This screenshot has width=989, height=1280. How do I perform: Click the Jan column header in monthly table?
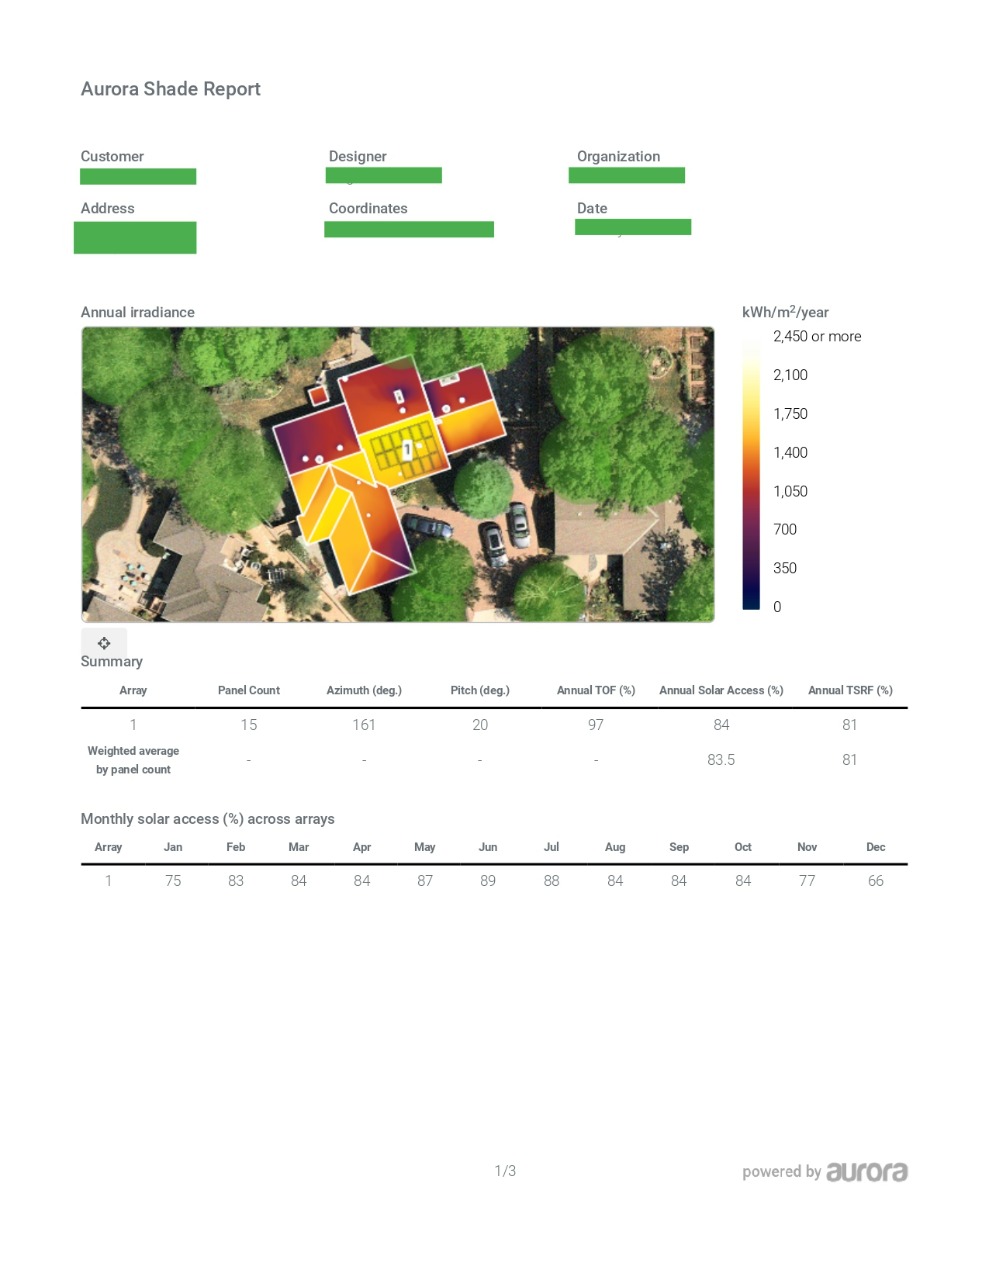click(x=173, y=847)
